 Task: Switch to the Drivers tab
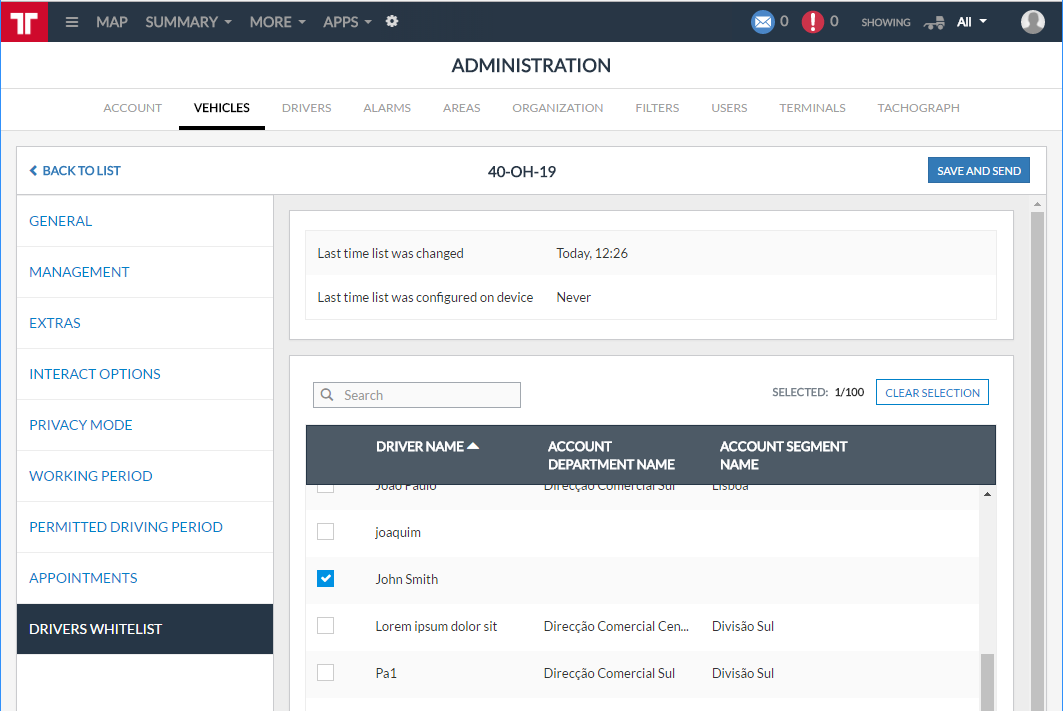click(306, 108)
